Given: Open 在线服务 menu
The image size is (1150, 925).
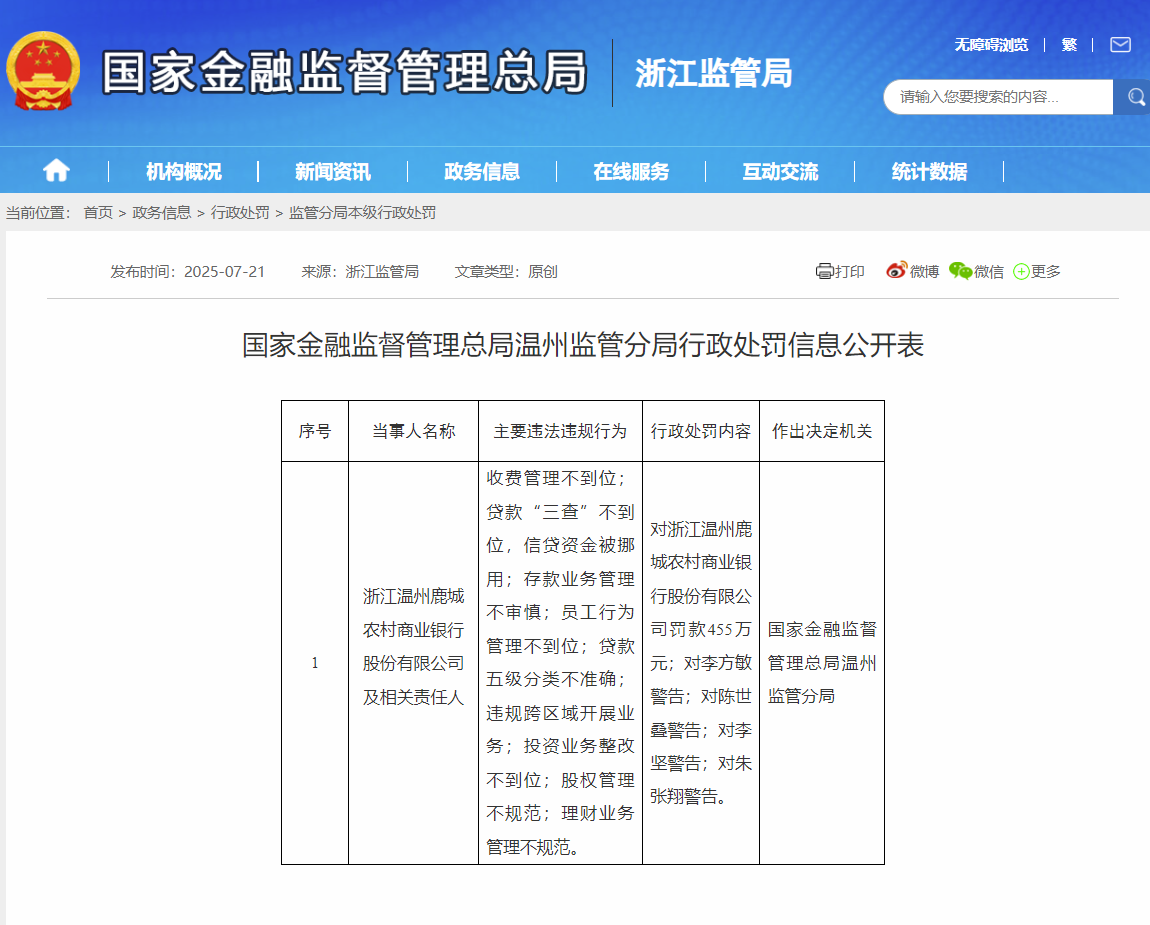Looking at the screenshot, I should [x=631, y=172].
